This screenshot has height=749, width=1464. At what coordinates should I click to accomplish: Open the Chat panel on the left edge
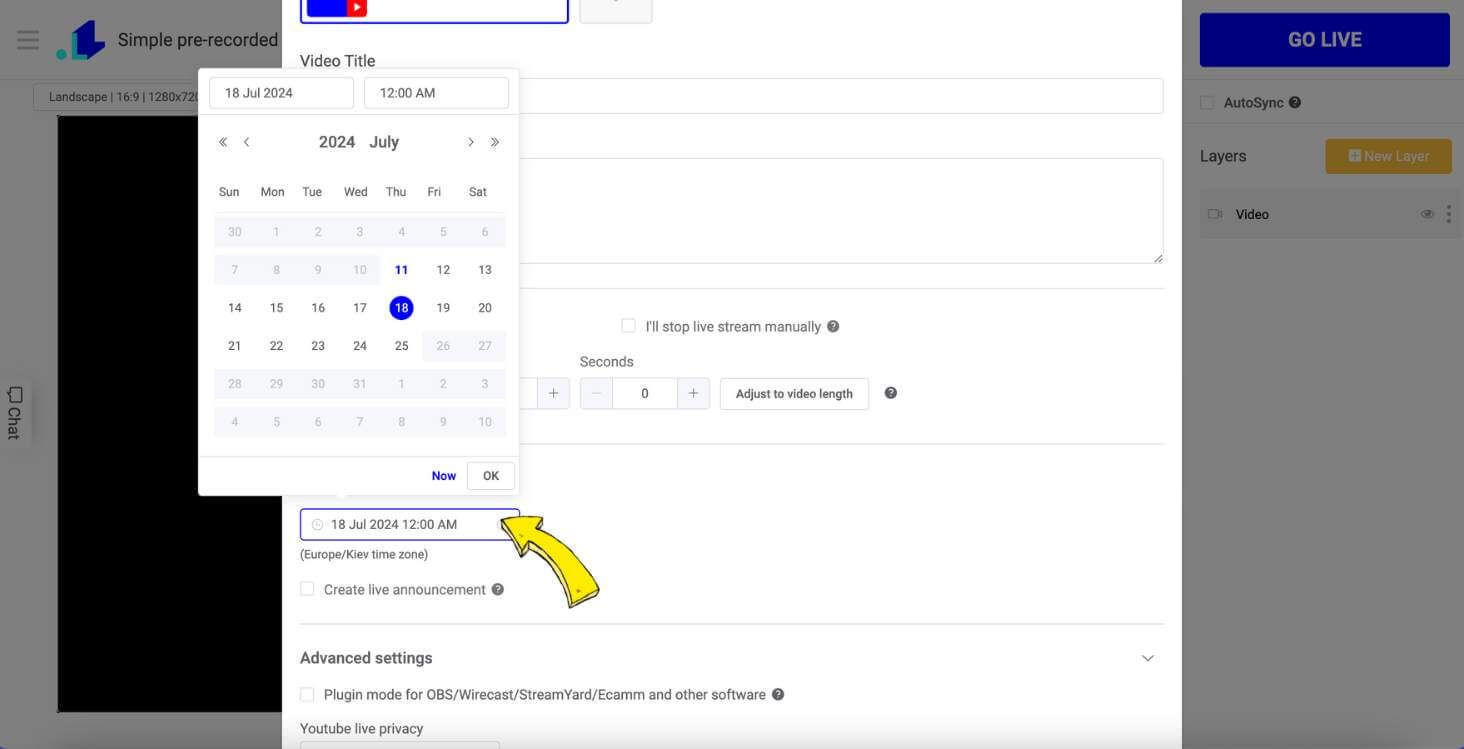(13, 414)
